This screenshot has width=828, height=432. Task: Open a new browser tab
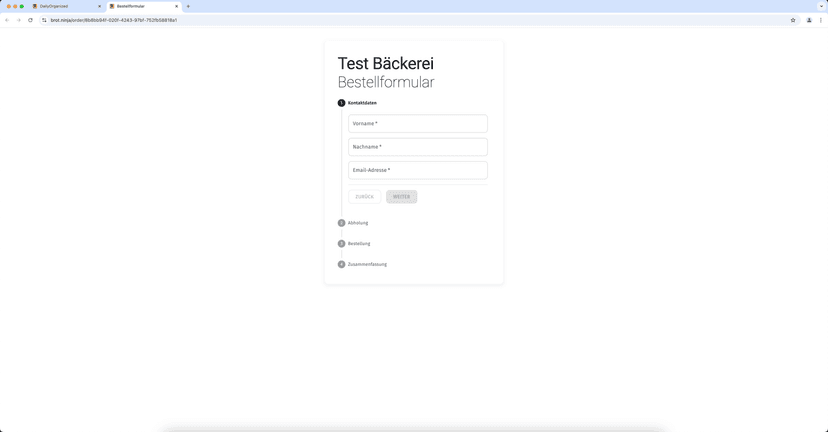click(x=188, y=6)
